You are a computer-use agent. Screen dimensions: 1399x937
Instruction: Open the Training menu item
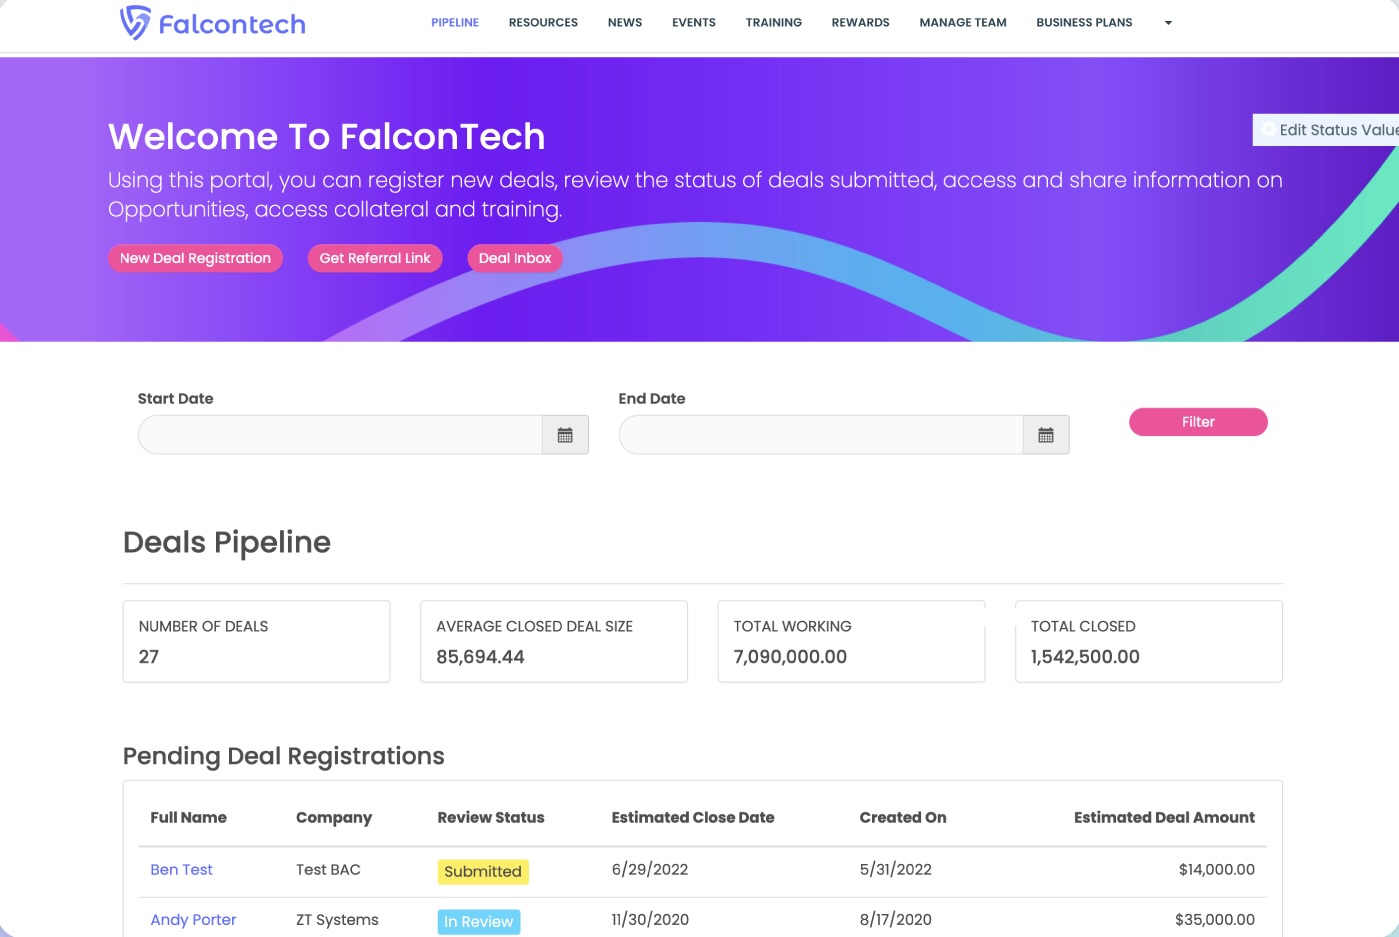[x=774, y=23]
